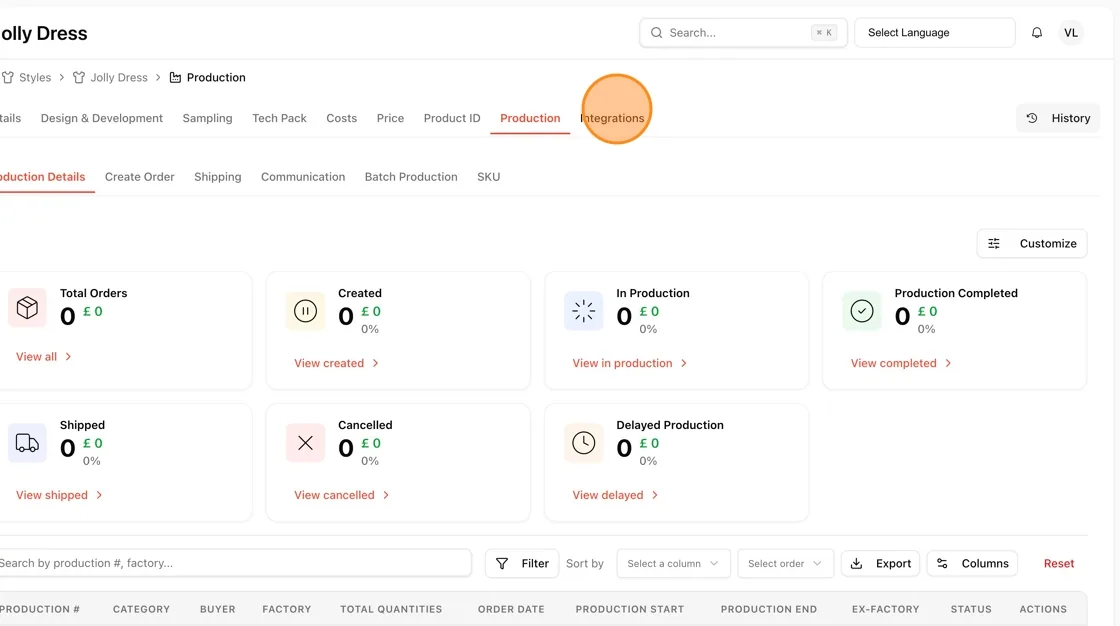Focus the search by production number field
Screen dimensions: 1120x626
(234, 563)
